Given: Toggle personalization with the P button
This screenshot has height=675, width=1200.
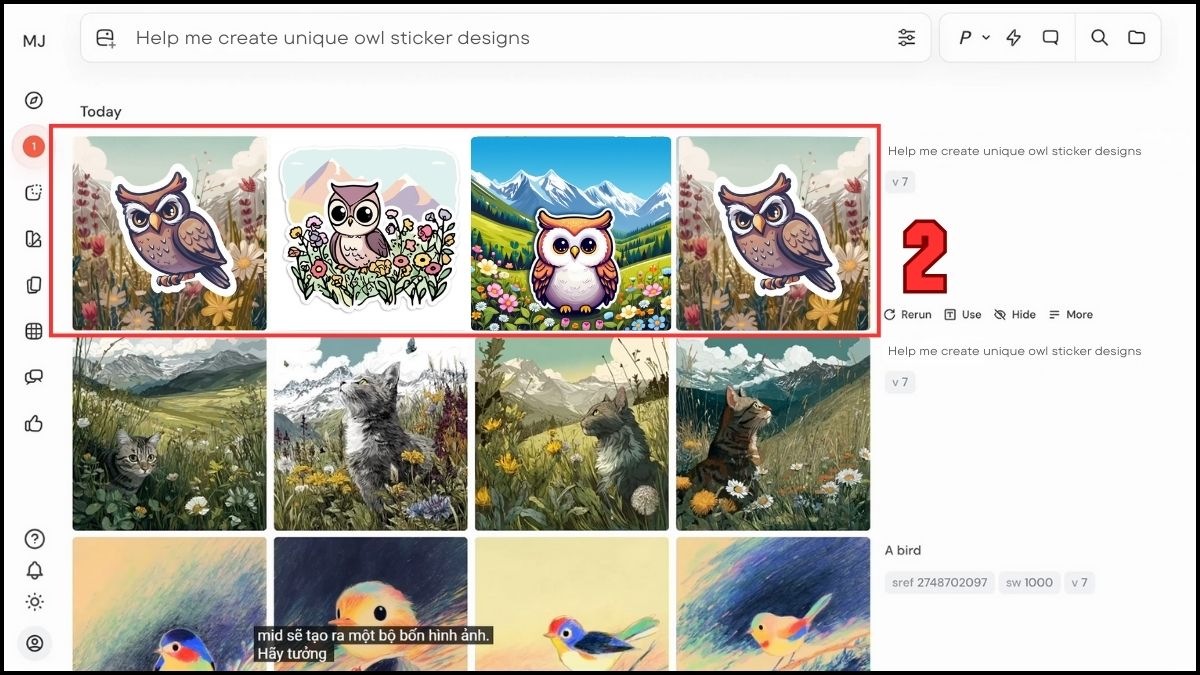Looking at the screenshot, I should point(964,37).
